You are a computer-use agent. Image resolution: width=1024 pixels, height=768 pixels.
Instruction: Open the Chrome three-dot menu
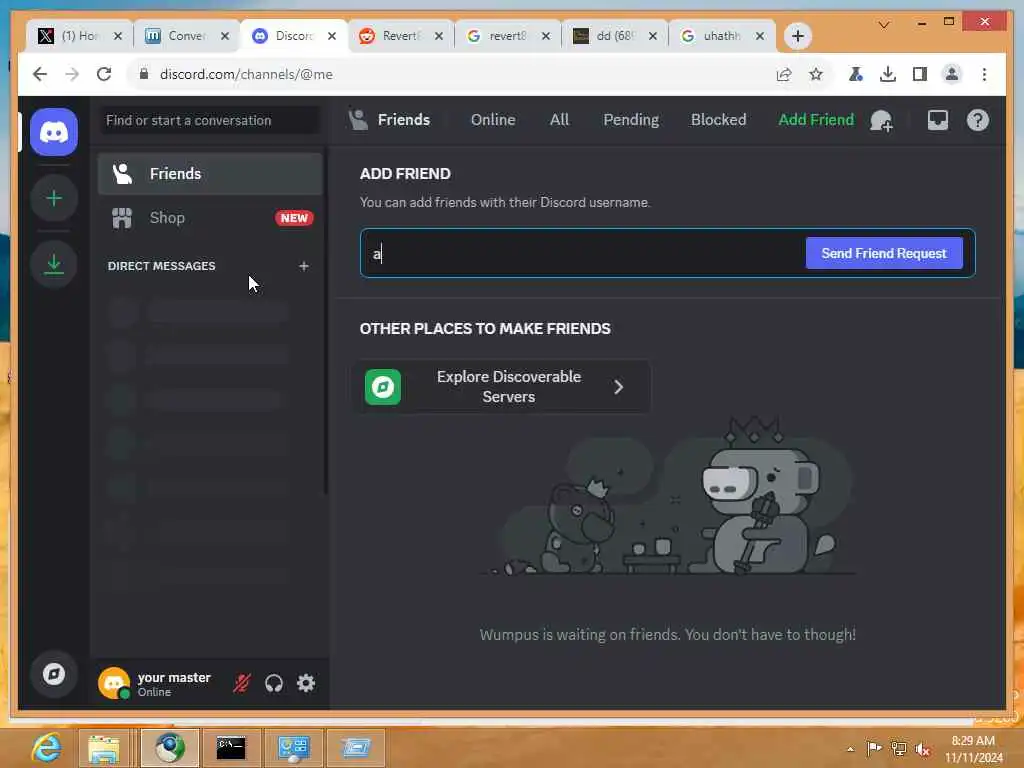[984, 74]
